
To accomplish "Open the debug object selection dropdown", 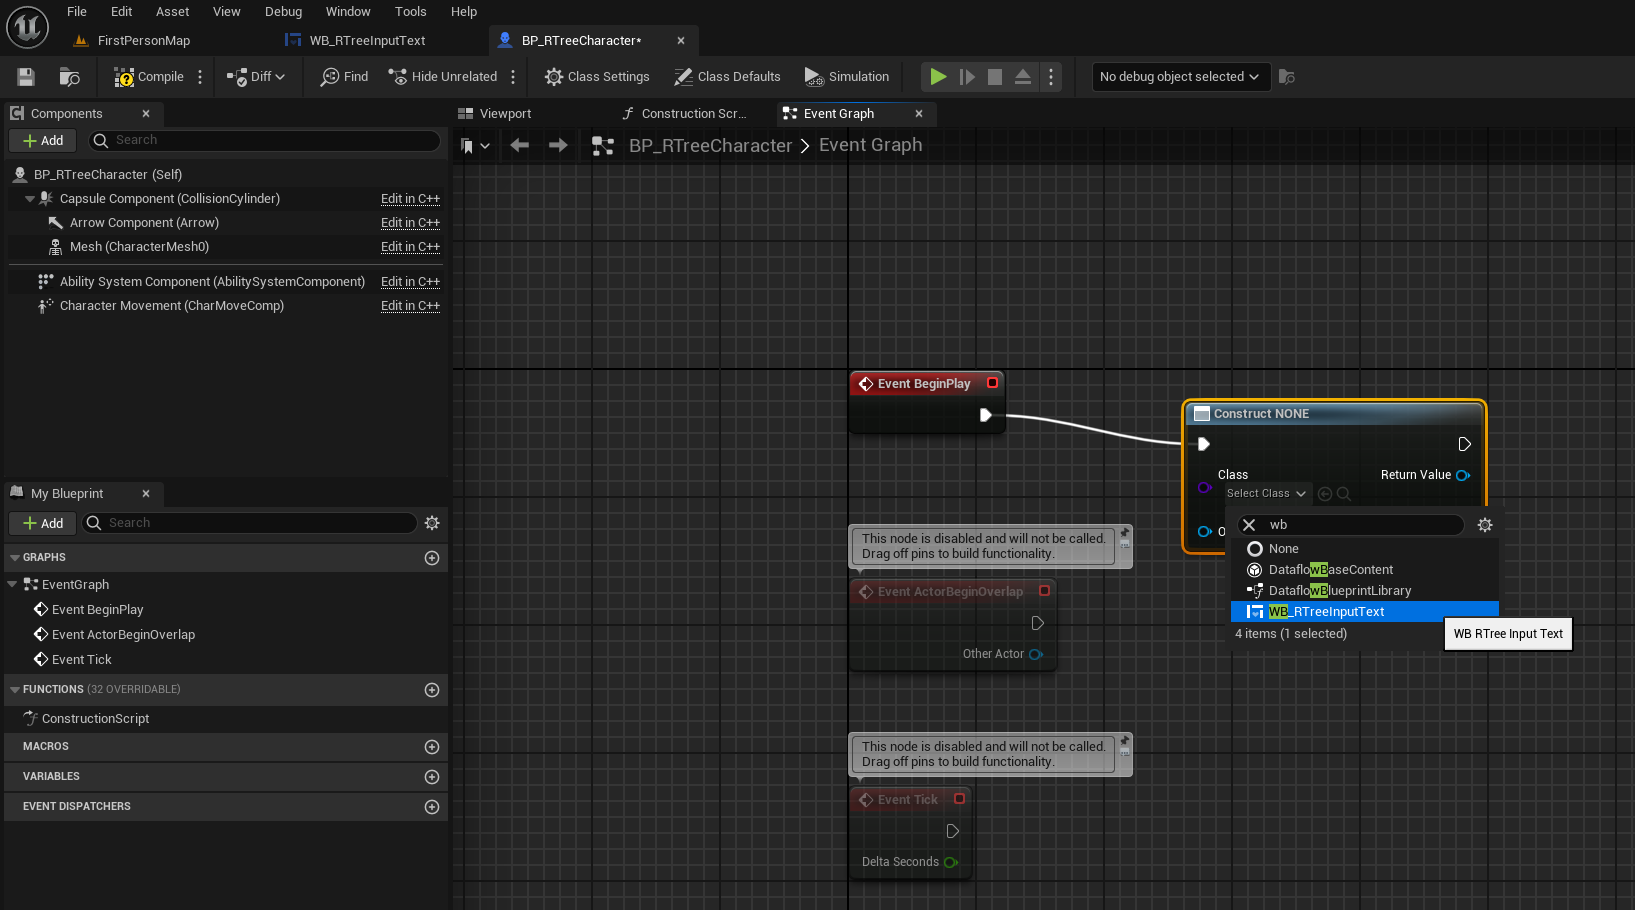I will click(1179, 77).
